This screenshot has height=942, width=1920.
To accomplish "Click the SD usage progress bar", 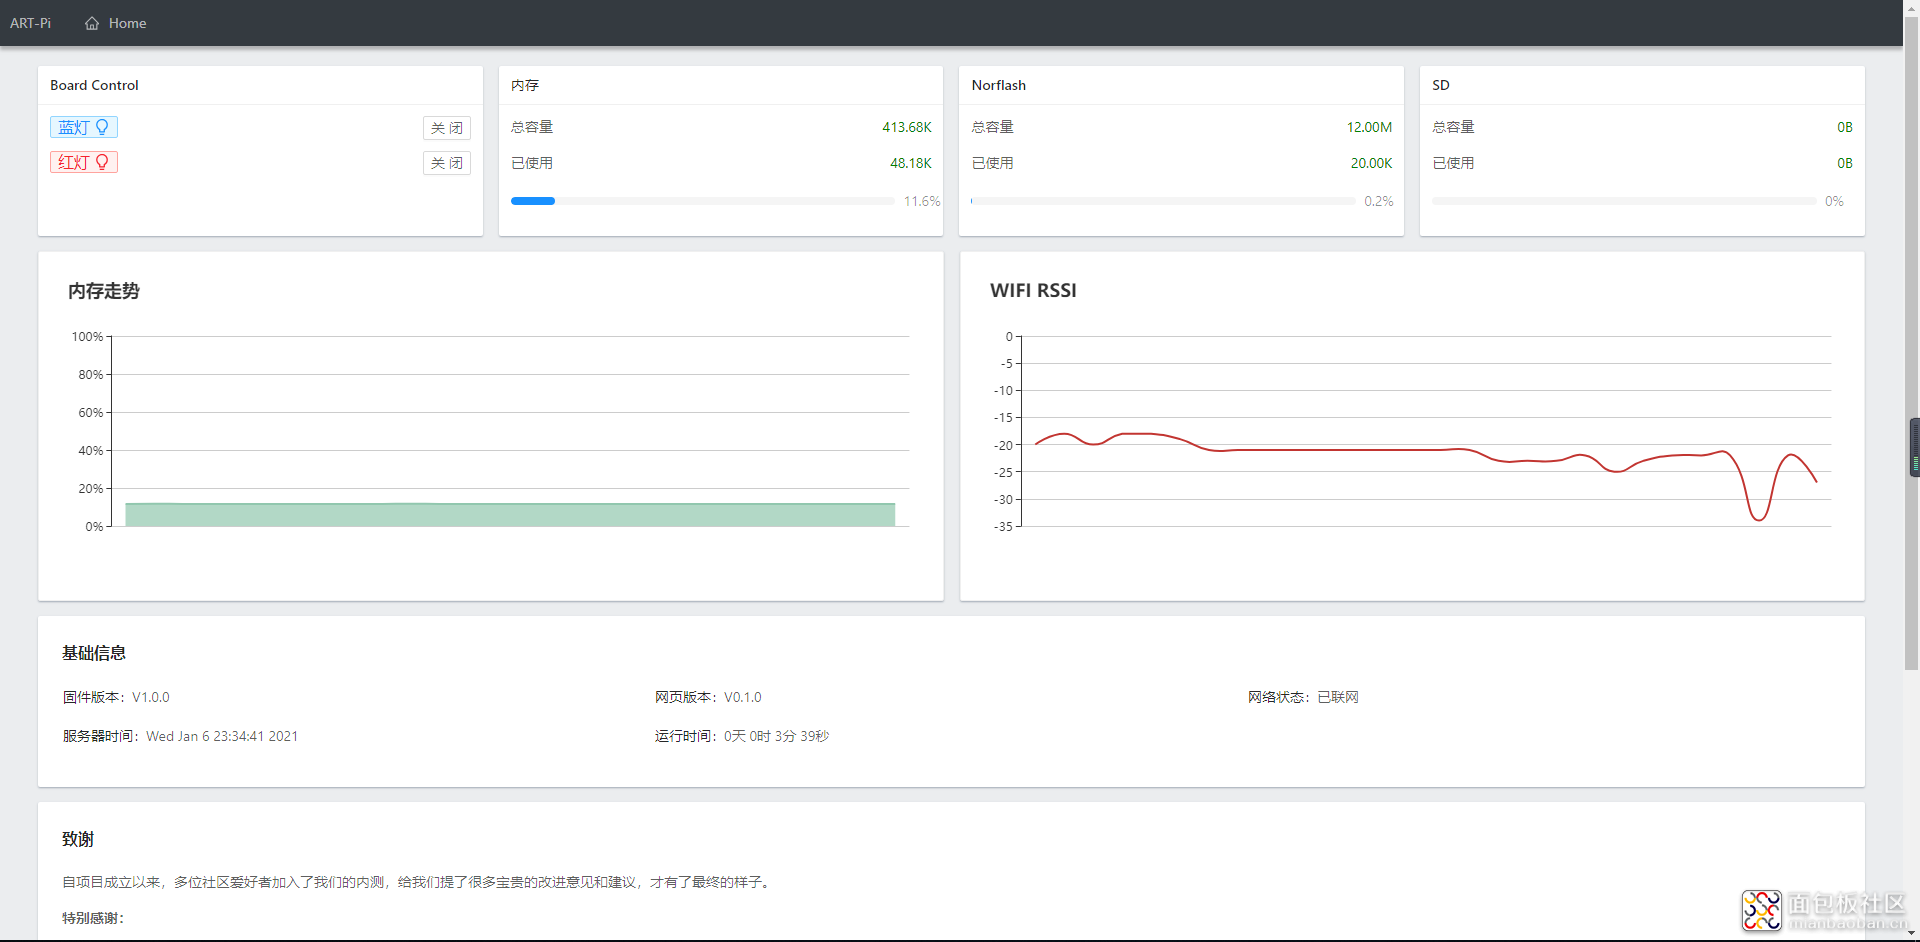I will coord(1624,201).
